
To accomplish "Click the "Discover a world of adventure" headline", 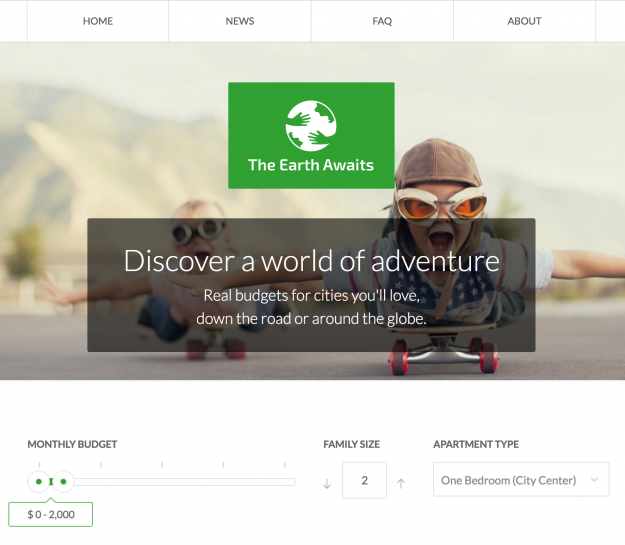I will [x=311, y=261].
